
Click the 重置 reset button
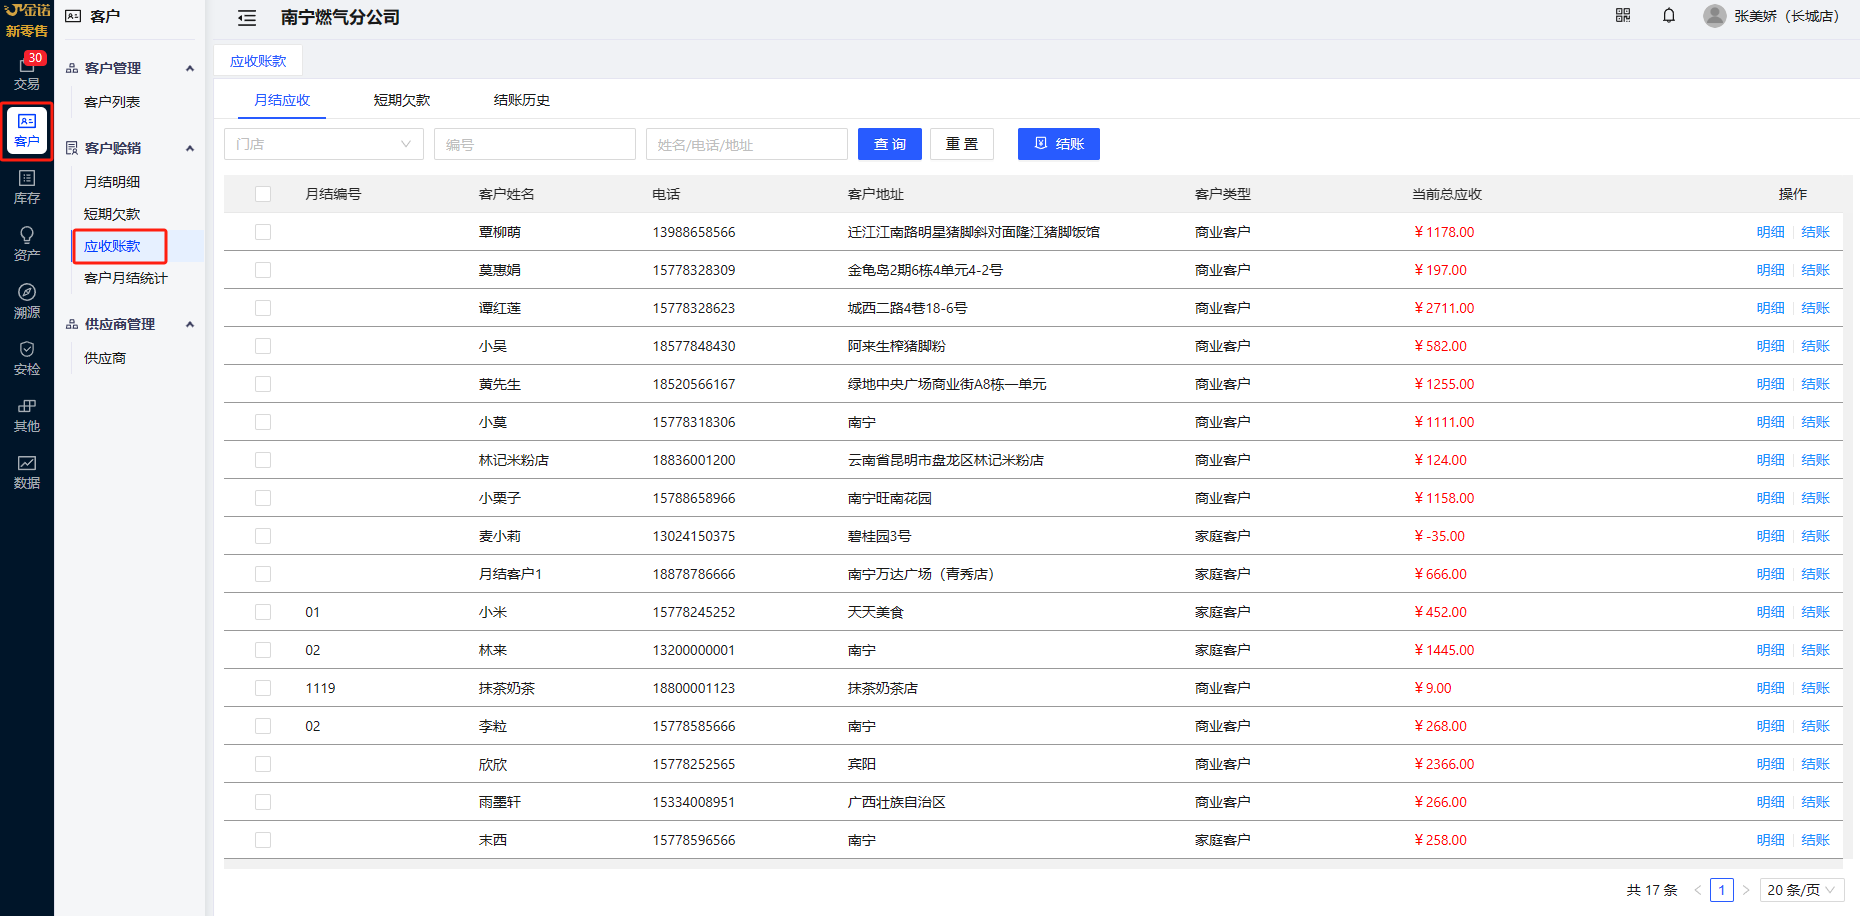tap(962, 144)
